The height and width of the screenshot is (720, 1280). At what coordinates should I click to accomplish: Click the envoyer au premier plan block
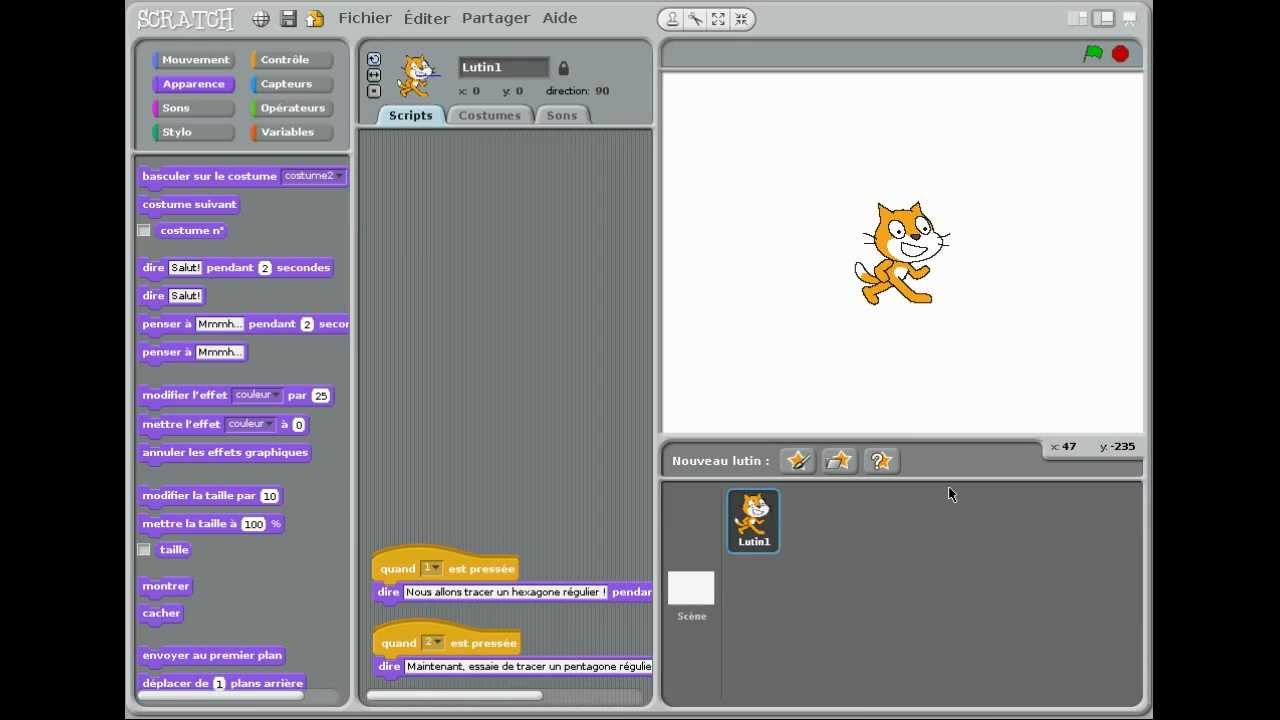coord(212,656)
